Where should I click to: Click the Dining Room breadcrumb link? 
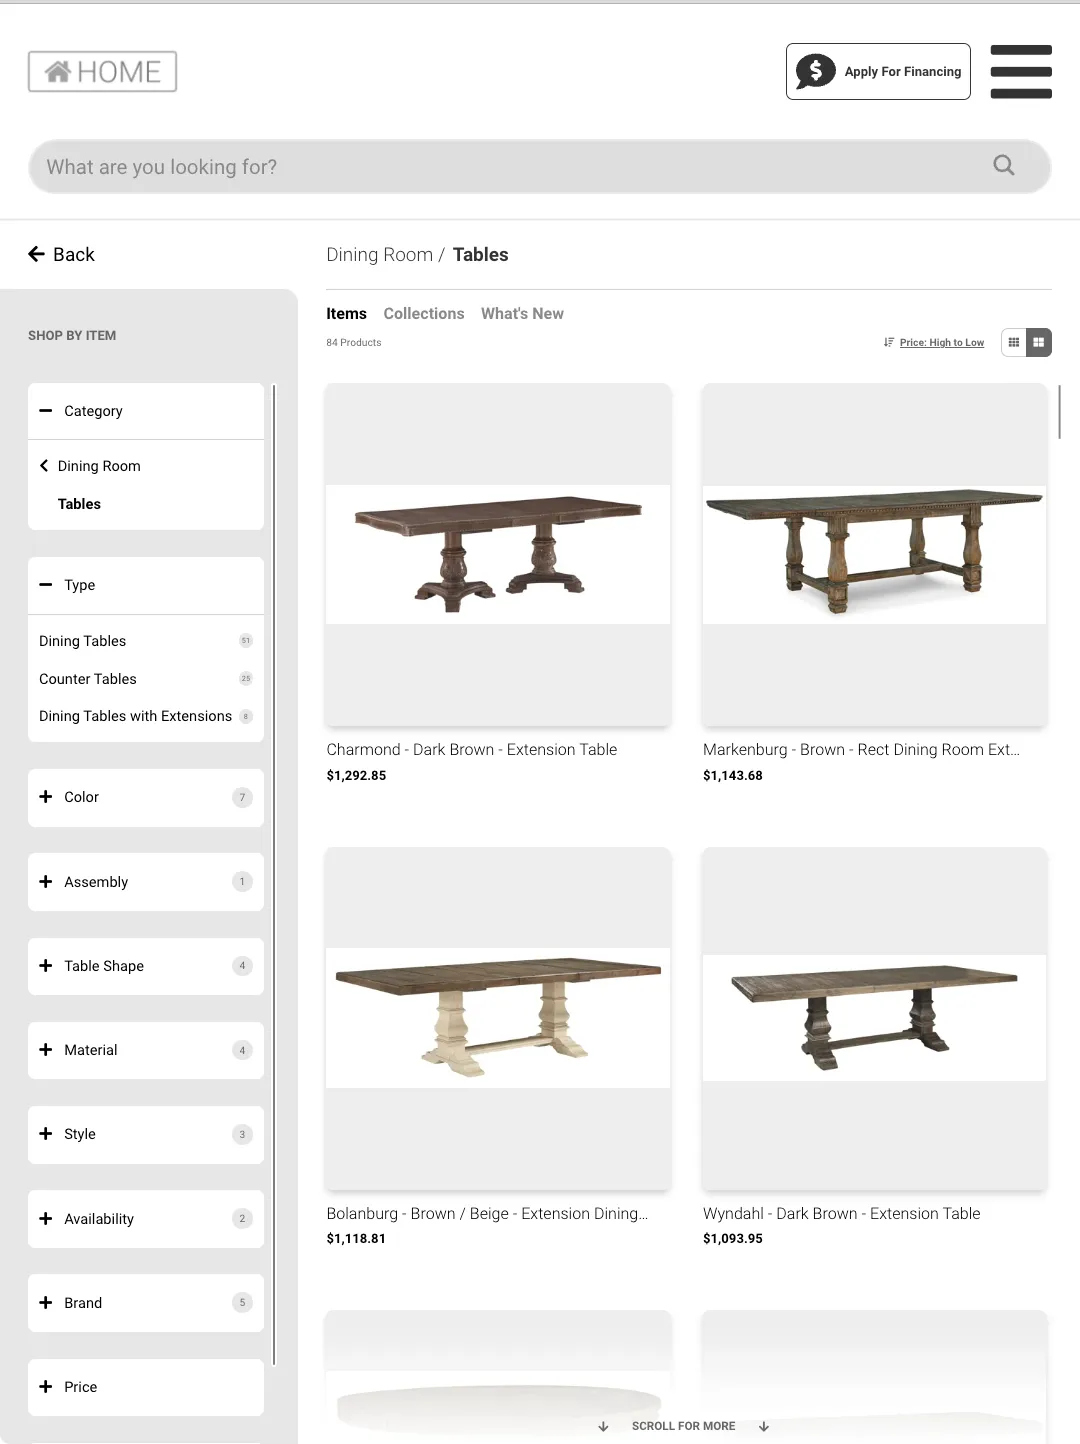(x=379, y=255)
